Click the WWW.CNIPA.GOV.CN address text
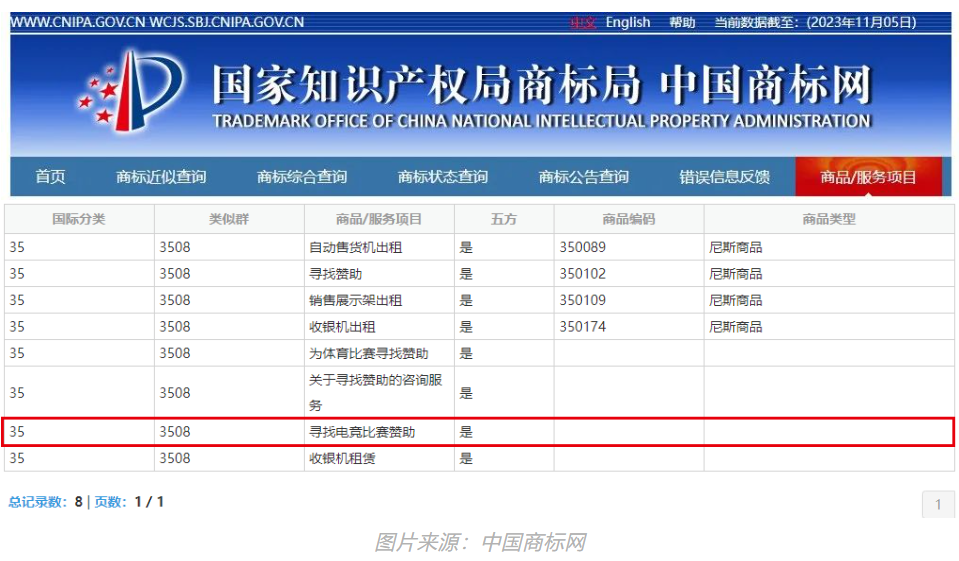 tap(78, 22)
